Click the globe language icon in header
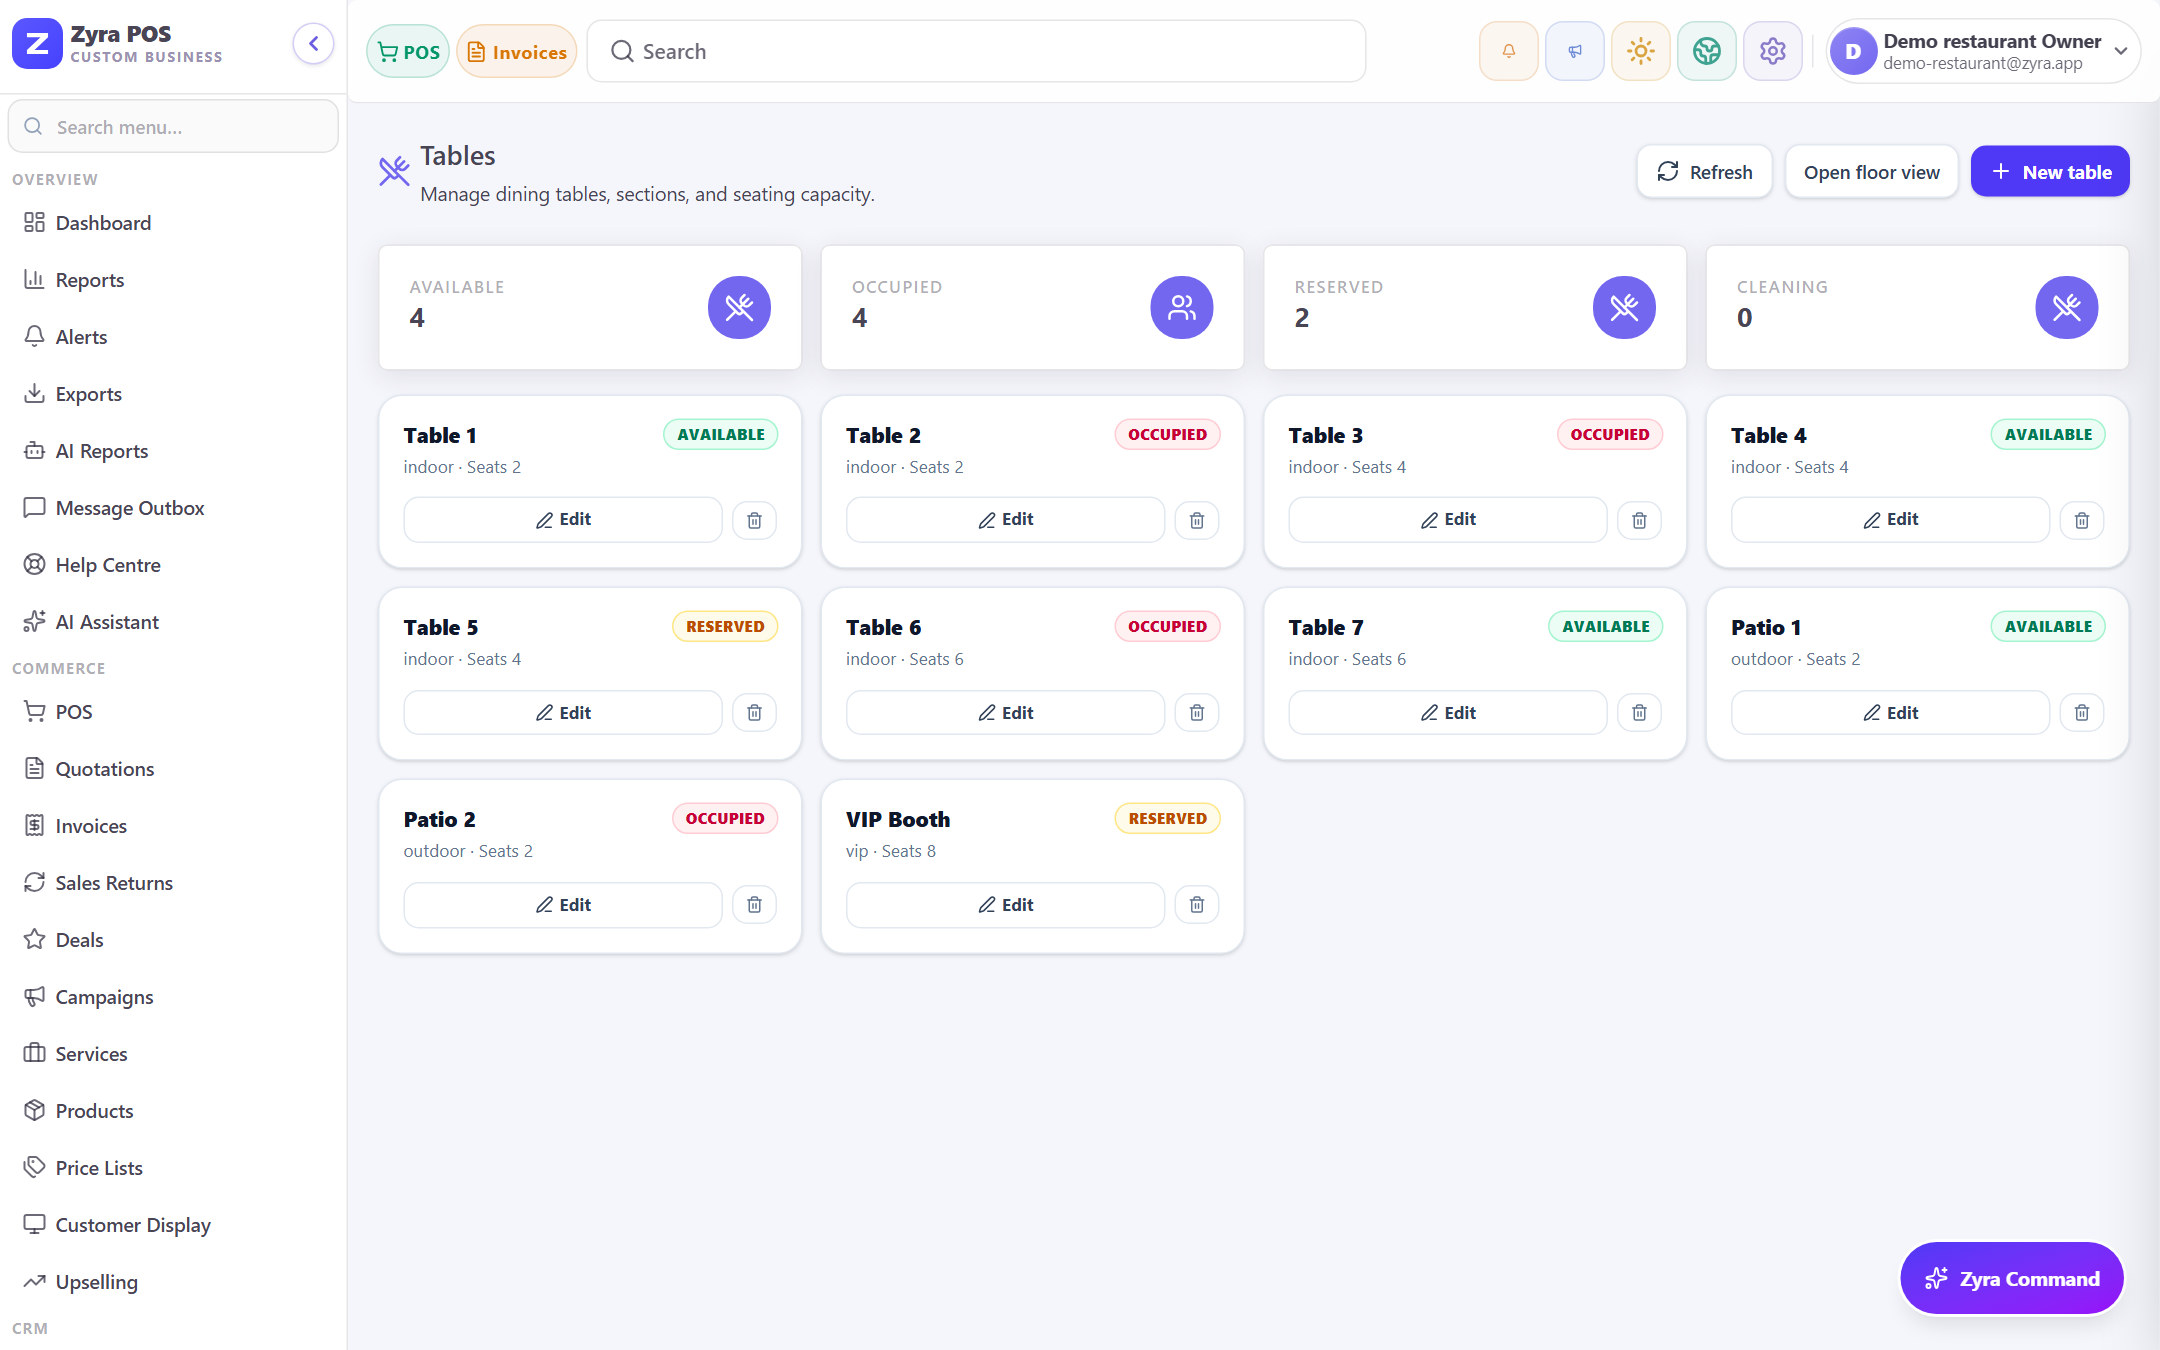This screenshot has height=1350, width=2160. point(1707,51)
